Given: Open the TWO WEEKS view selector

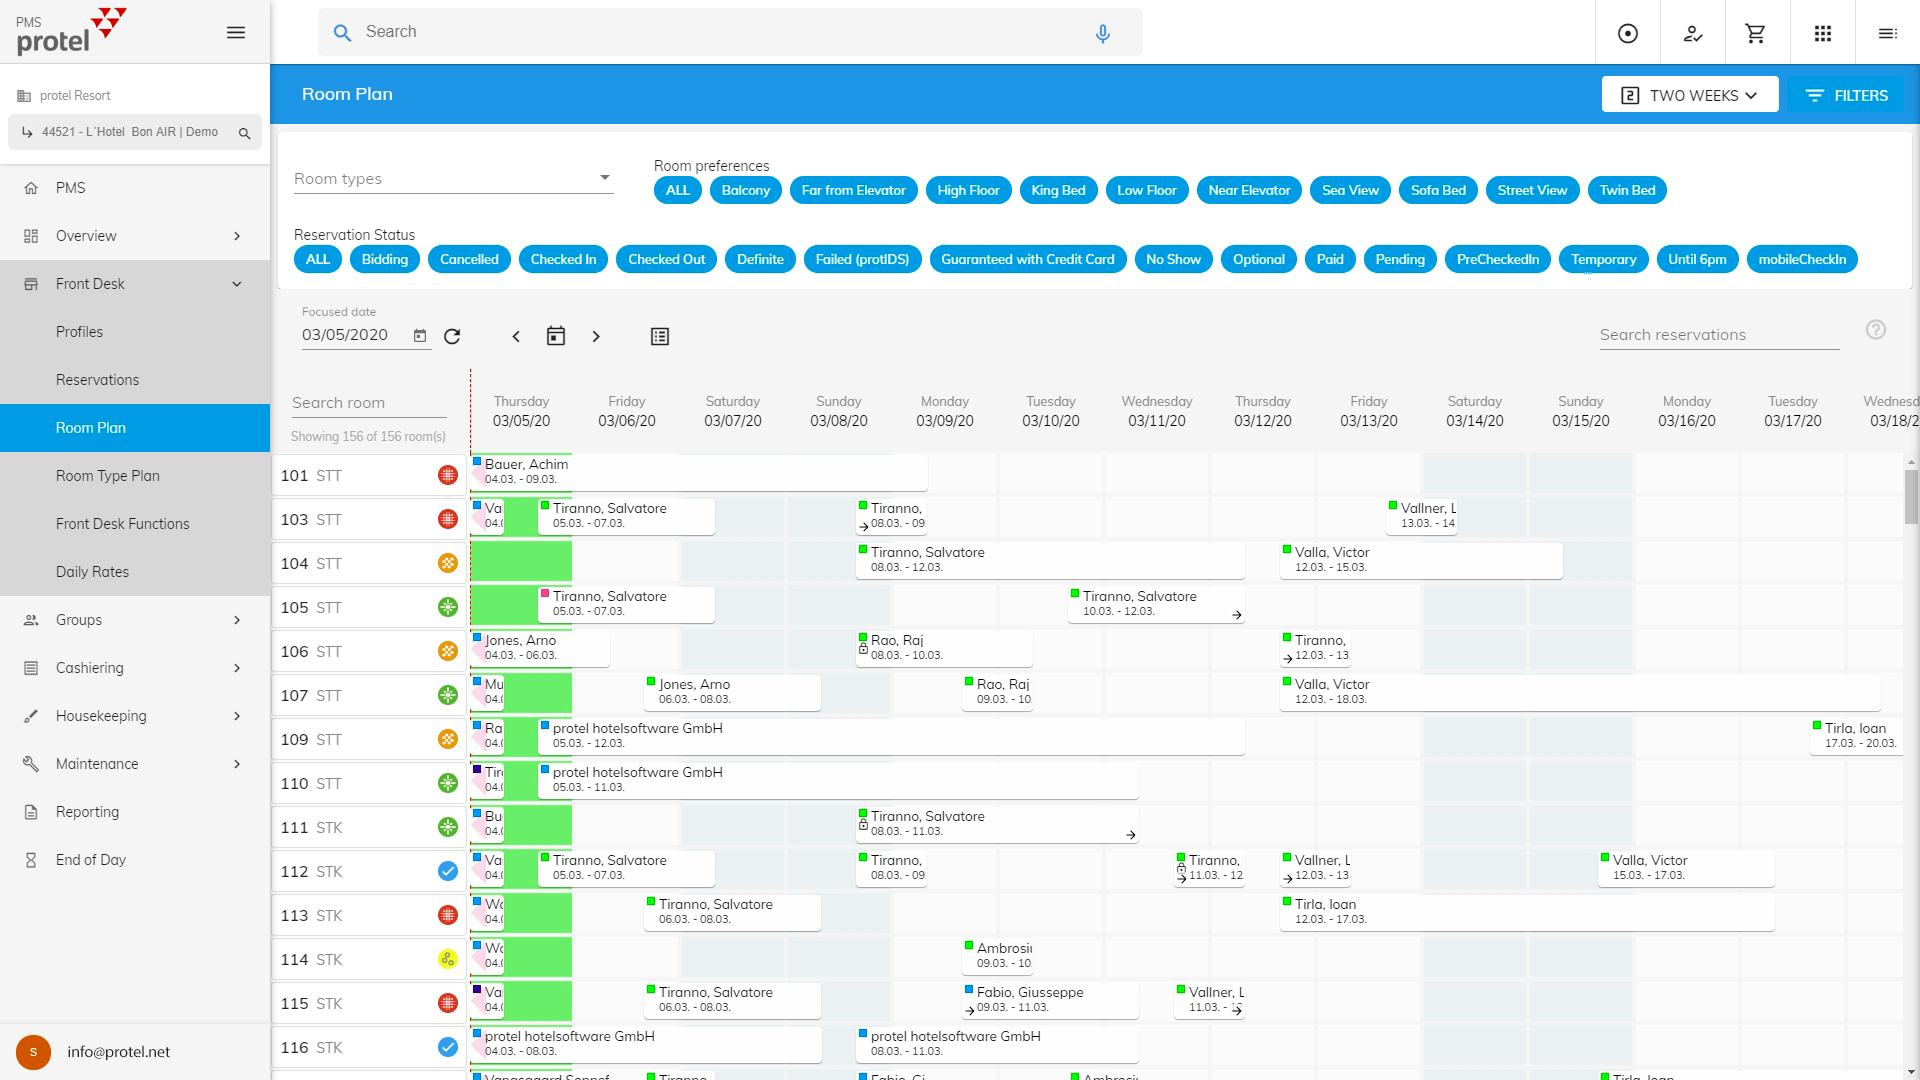Looking at the screenshot, I should 1689,94.
